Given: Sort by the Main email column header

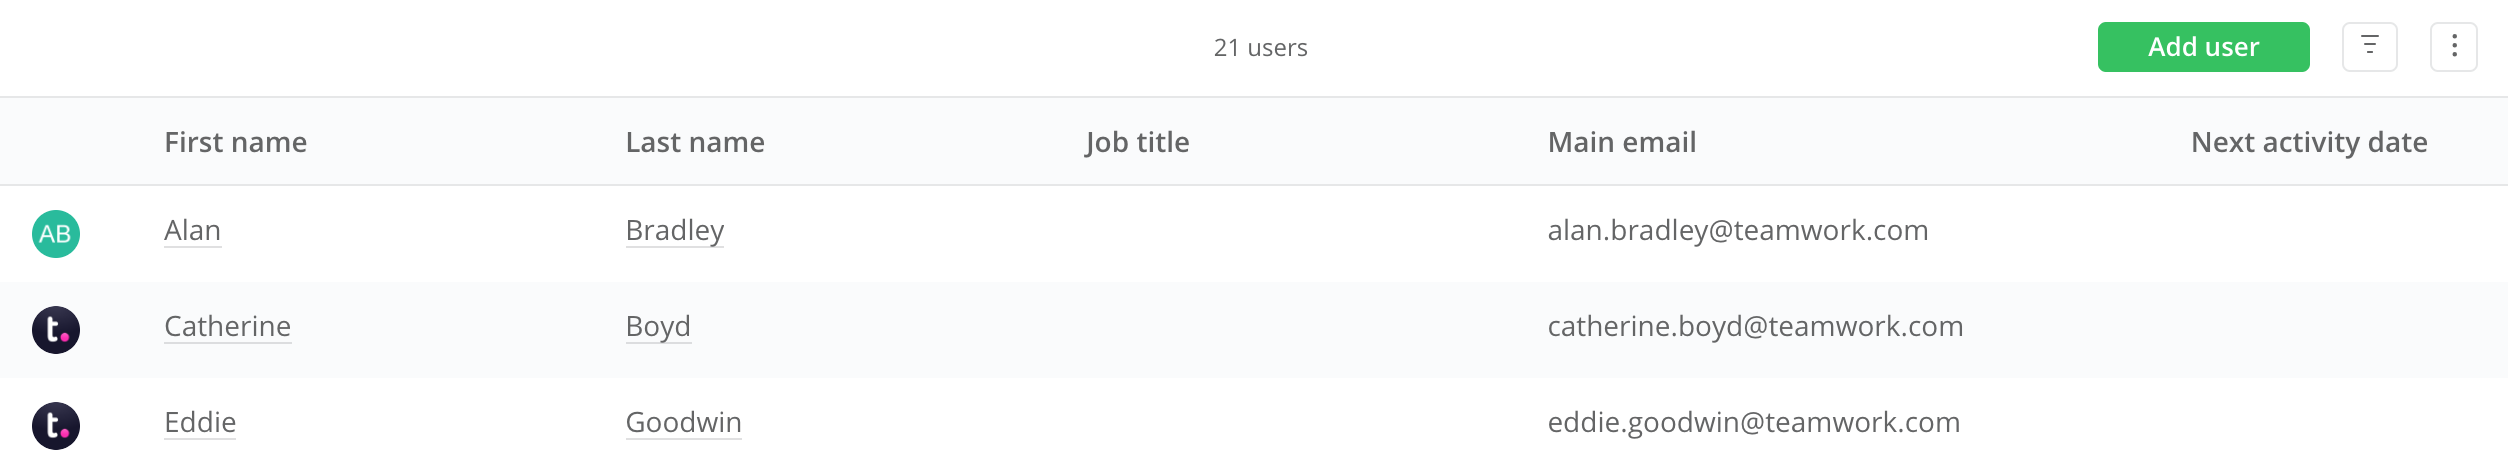Looking at the screenshot, I should (x=1621, y=142).
